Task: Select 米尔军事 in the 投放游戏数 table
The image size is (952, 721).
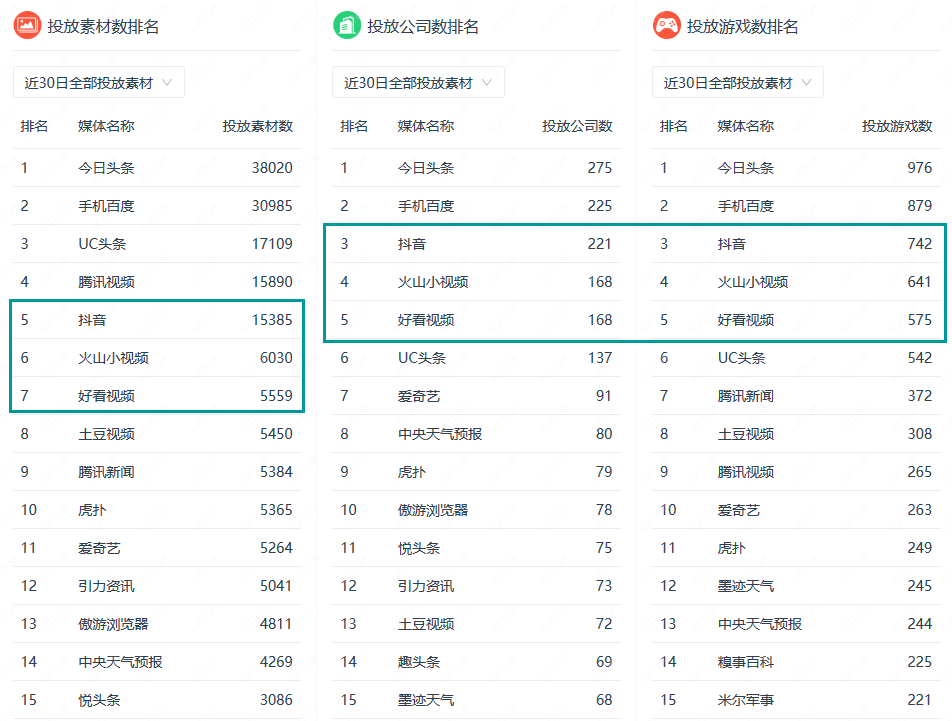Action: 746,700
